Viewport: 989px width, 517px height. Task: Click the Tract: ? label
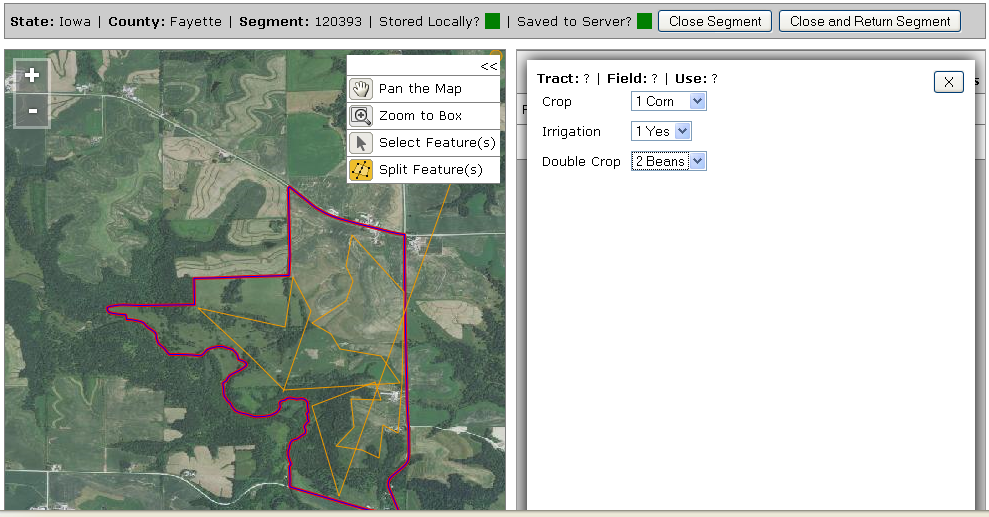[563, 79]
